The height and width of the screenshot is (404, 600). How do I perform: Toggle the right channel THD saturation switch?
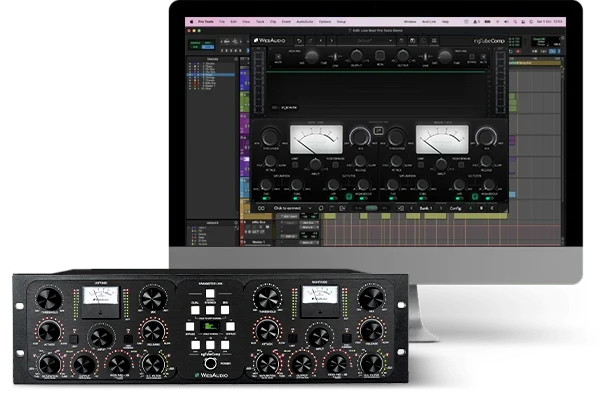click(x=392, y=198)
